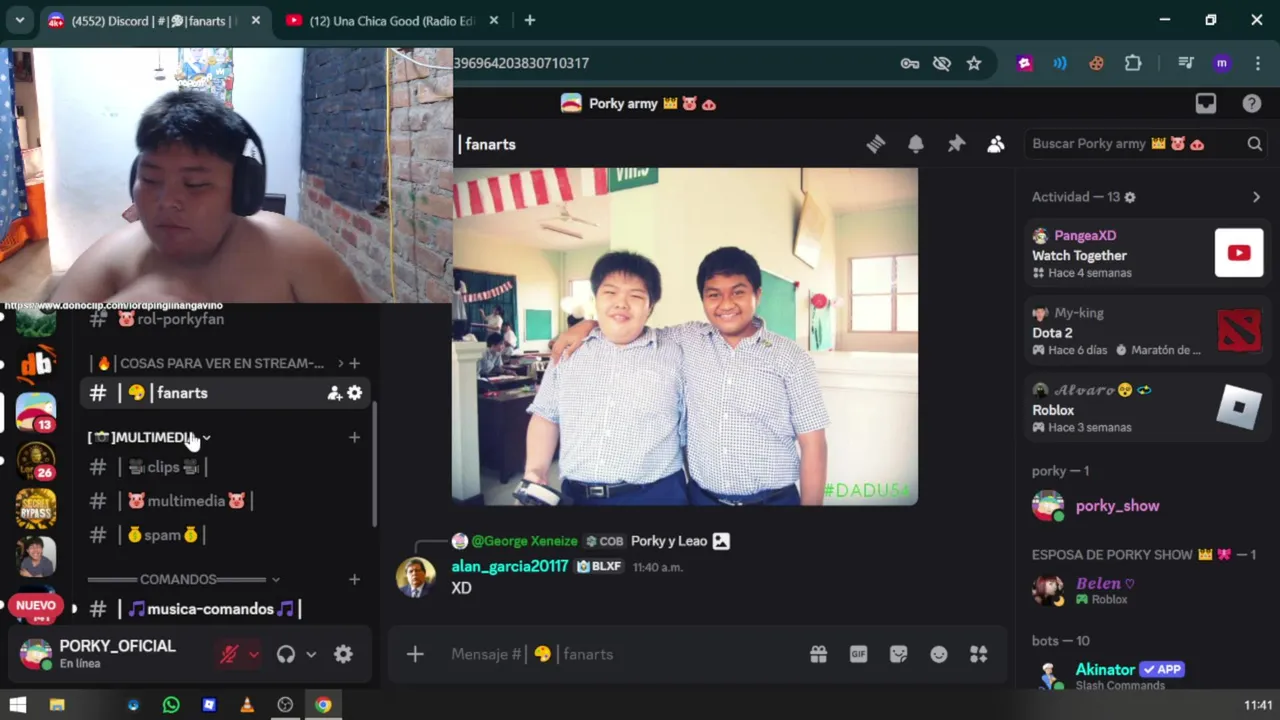Open the rol-porkyfan channel
The width and height of the screenshot is (1280, 720).
pos(225,319)
